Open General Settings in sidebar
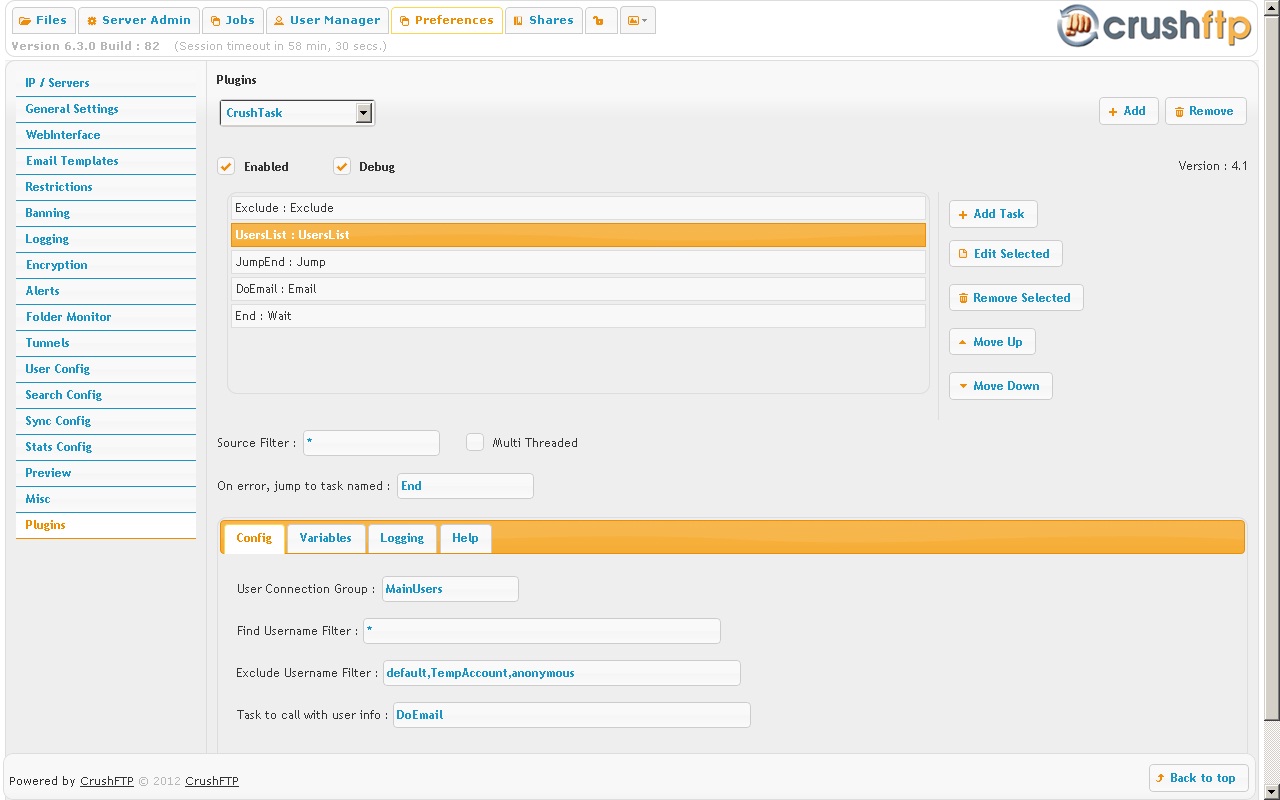The image size is (1280, 800). (106, 109)
